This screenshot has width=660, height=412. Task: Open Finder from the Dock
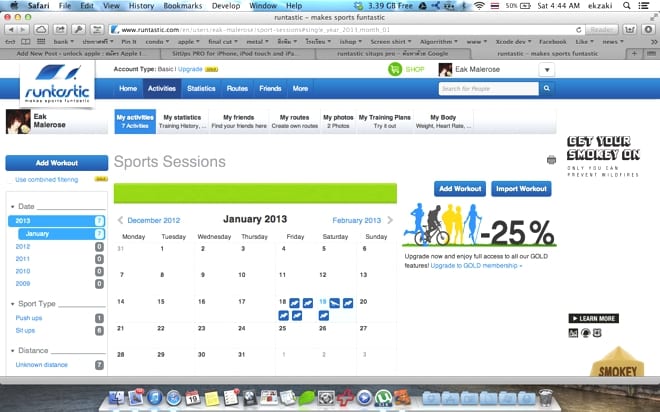tap(116, 397)
